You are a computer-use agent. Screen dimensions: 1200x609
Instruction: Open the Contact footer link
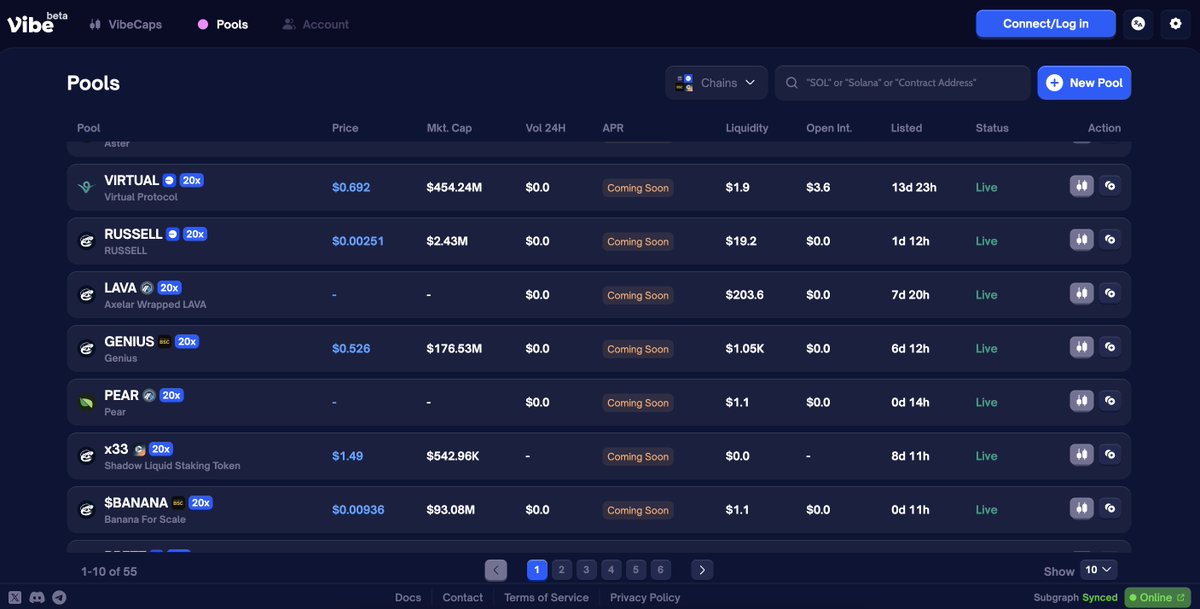[x=463, y=597]
